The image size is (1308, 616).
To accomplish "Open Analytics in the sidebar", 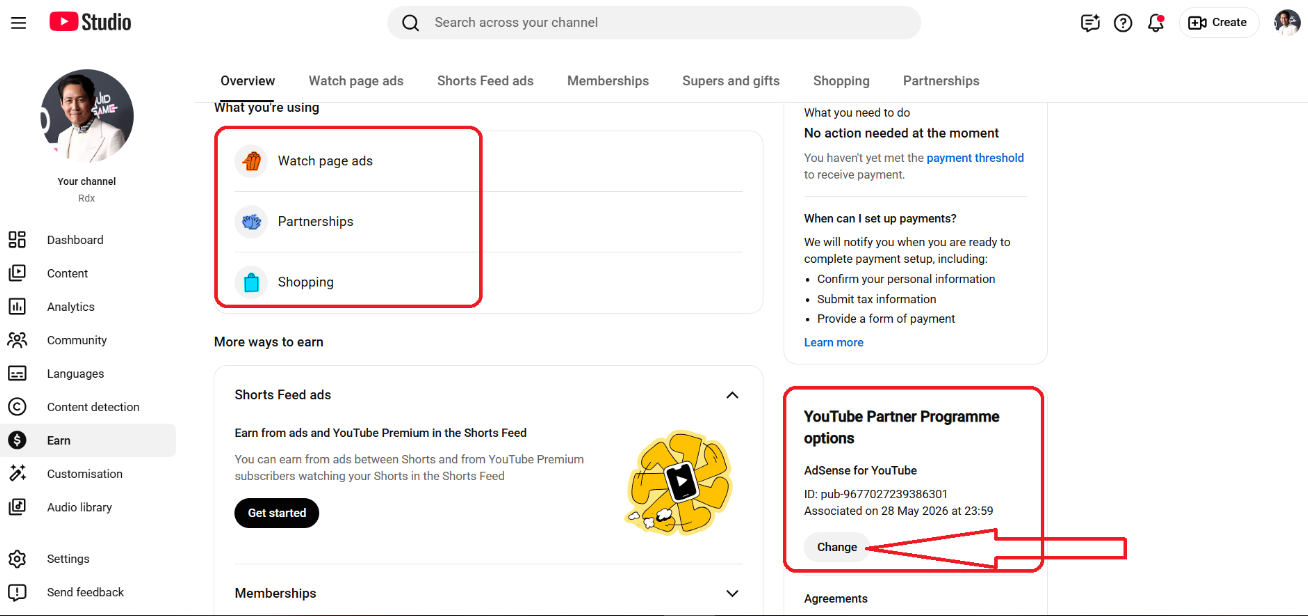I will point(88,307).
